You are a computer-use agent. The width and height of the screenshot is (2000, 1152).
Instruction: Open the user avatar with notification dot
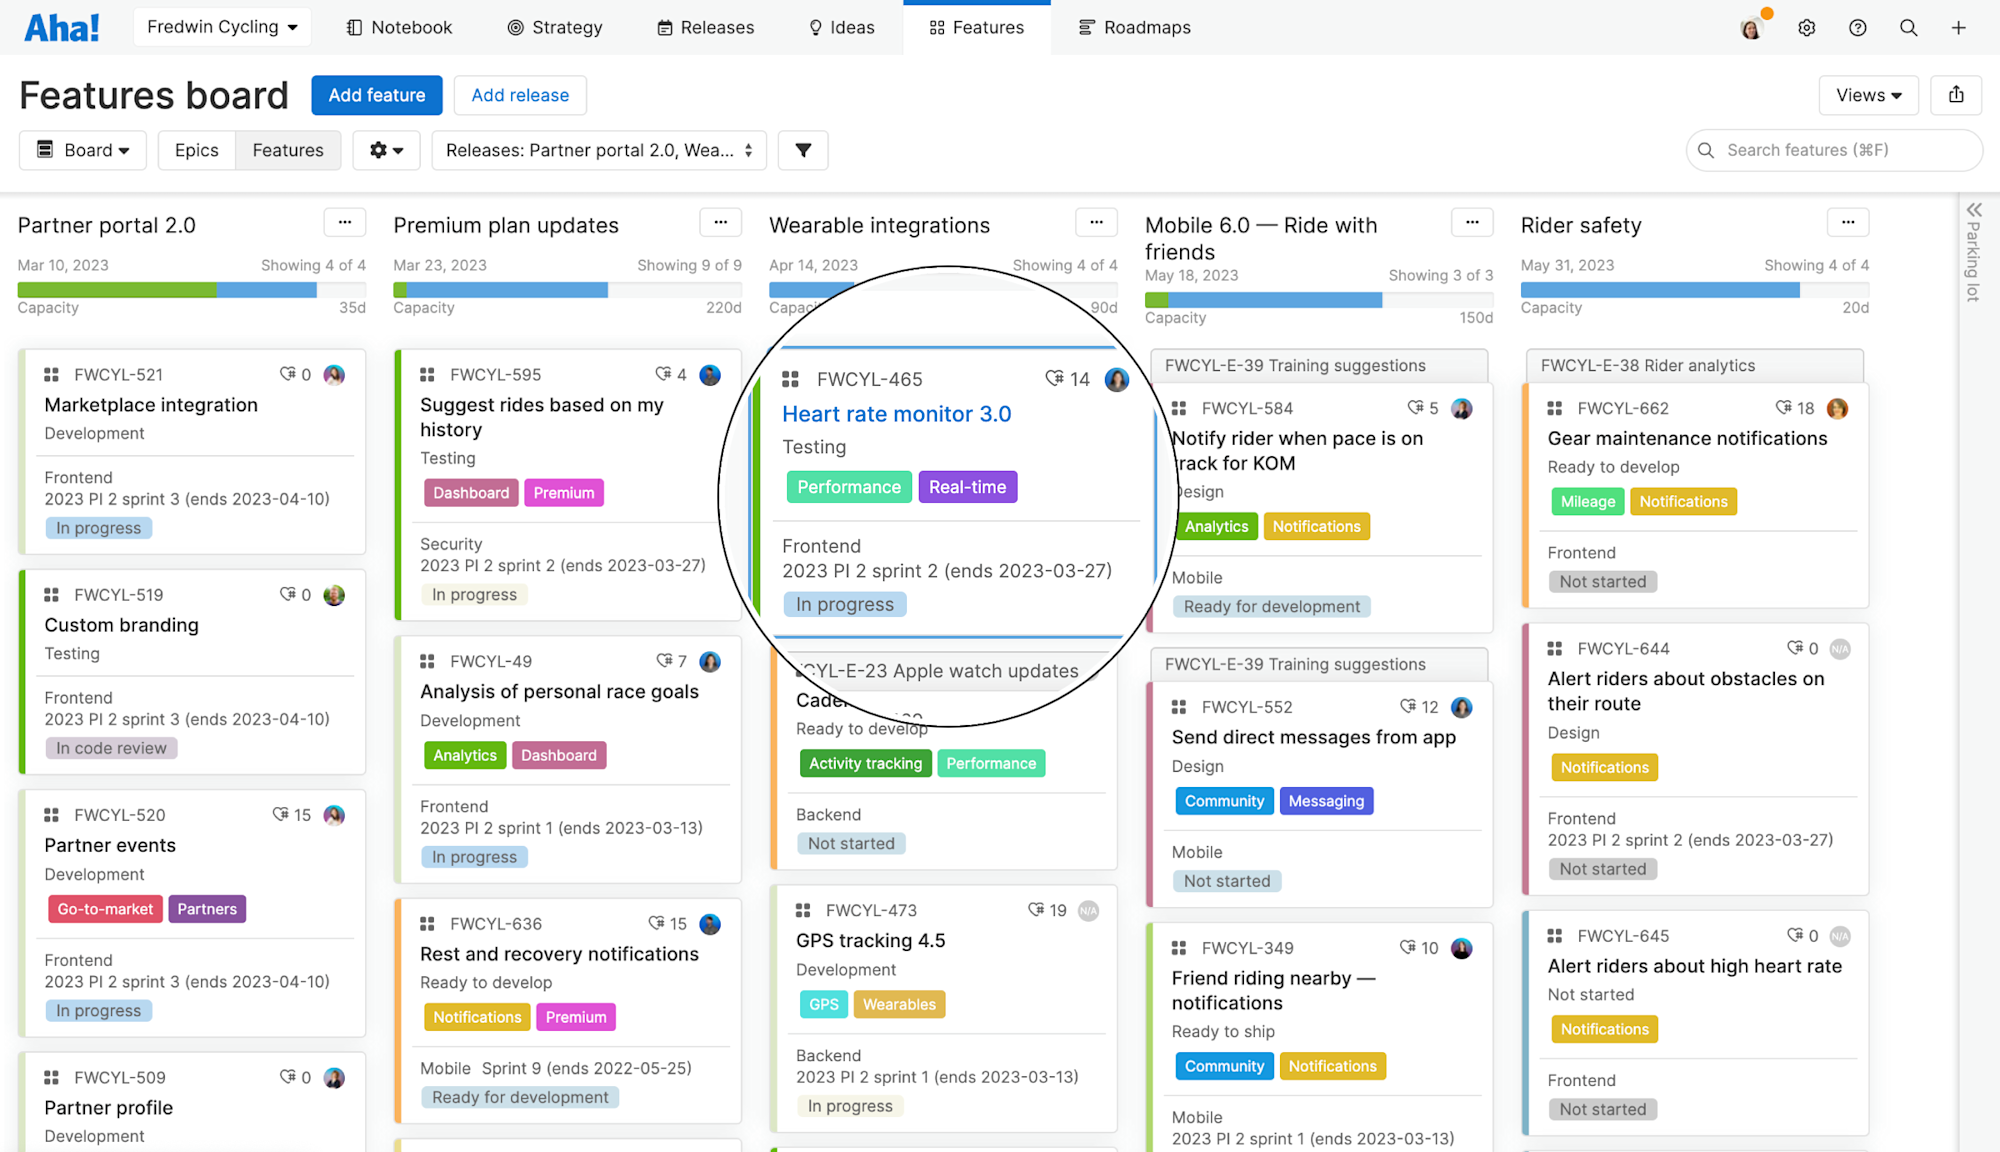point(1751,28)
